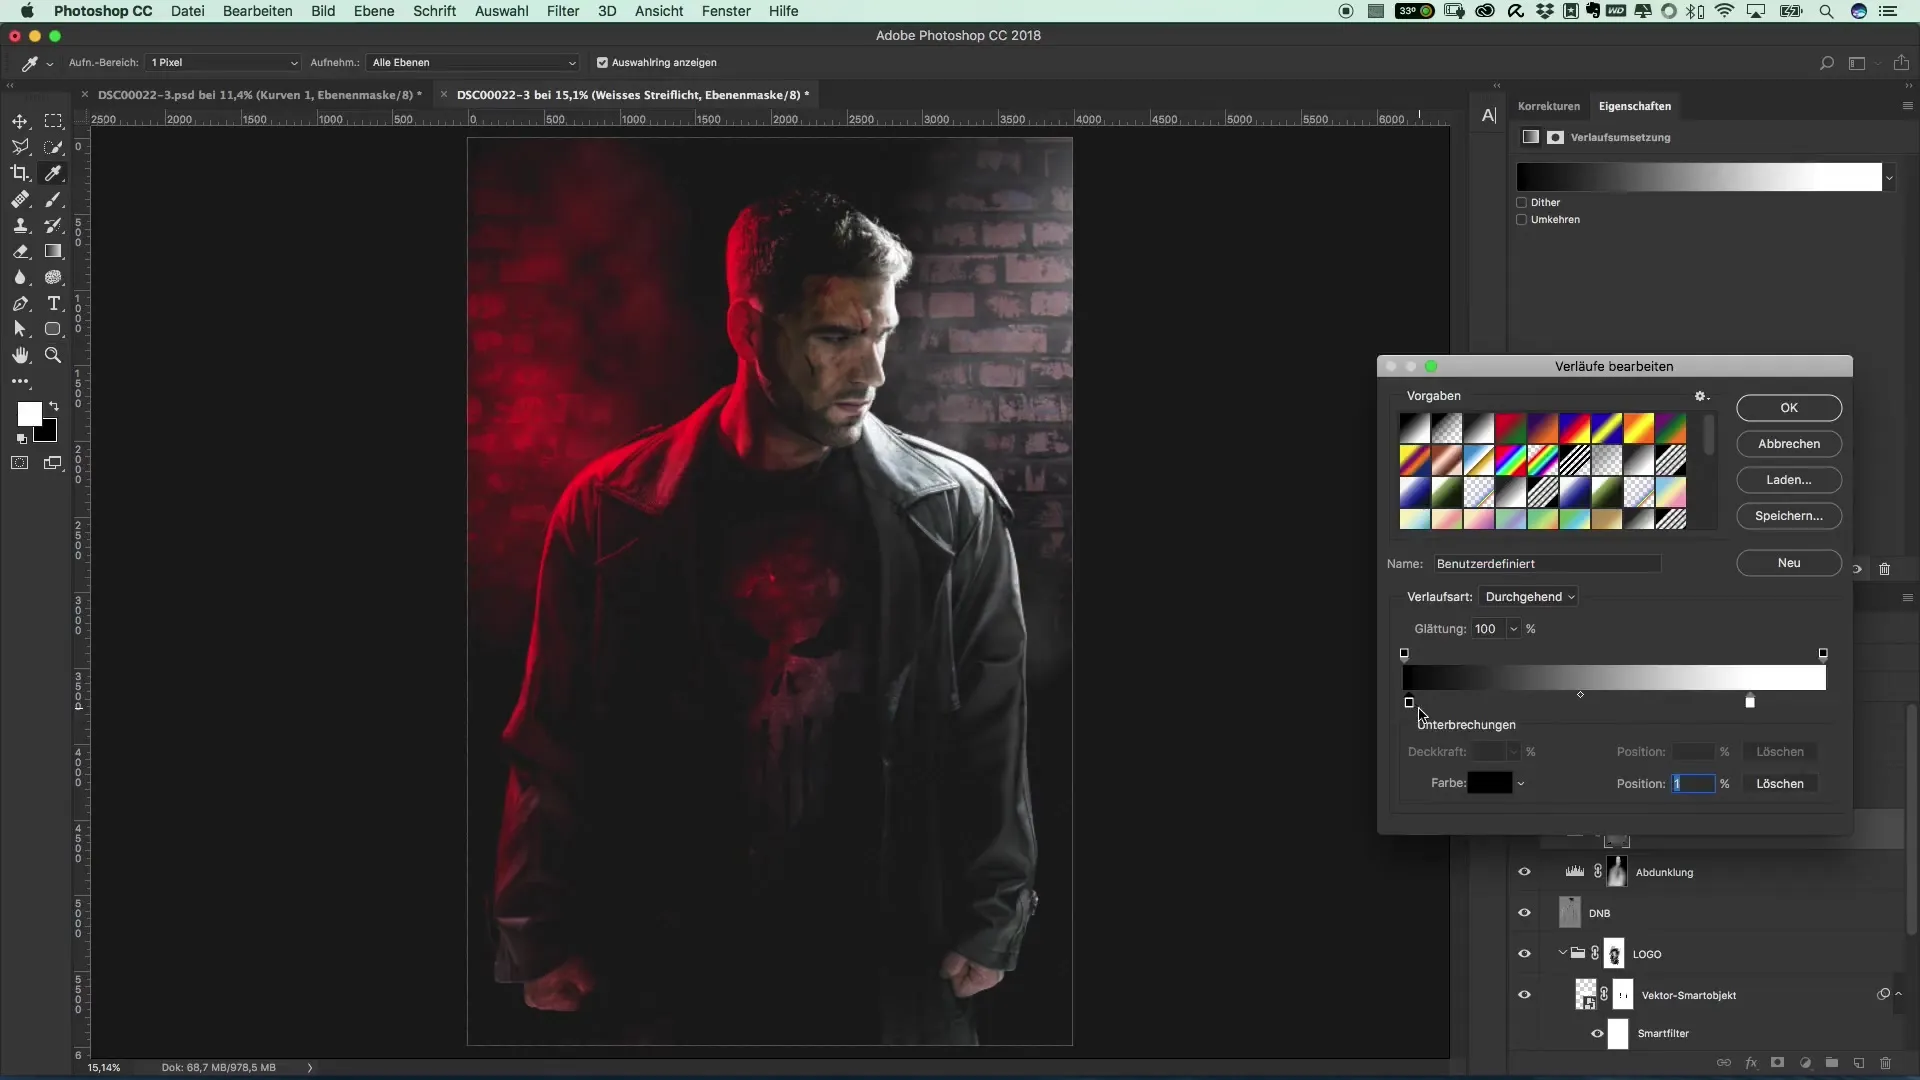Open the Datei menu
Screen dimensions: 1920x1080
pos(187,11)
